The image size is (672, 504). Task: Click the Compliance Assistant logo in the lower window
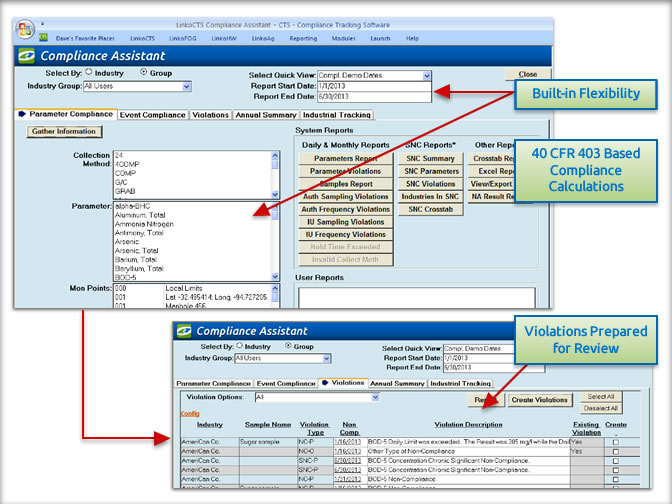click(184, 331)
